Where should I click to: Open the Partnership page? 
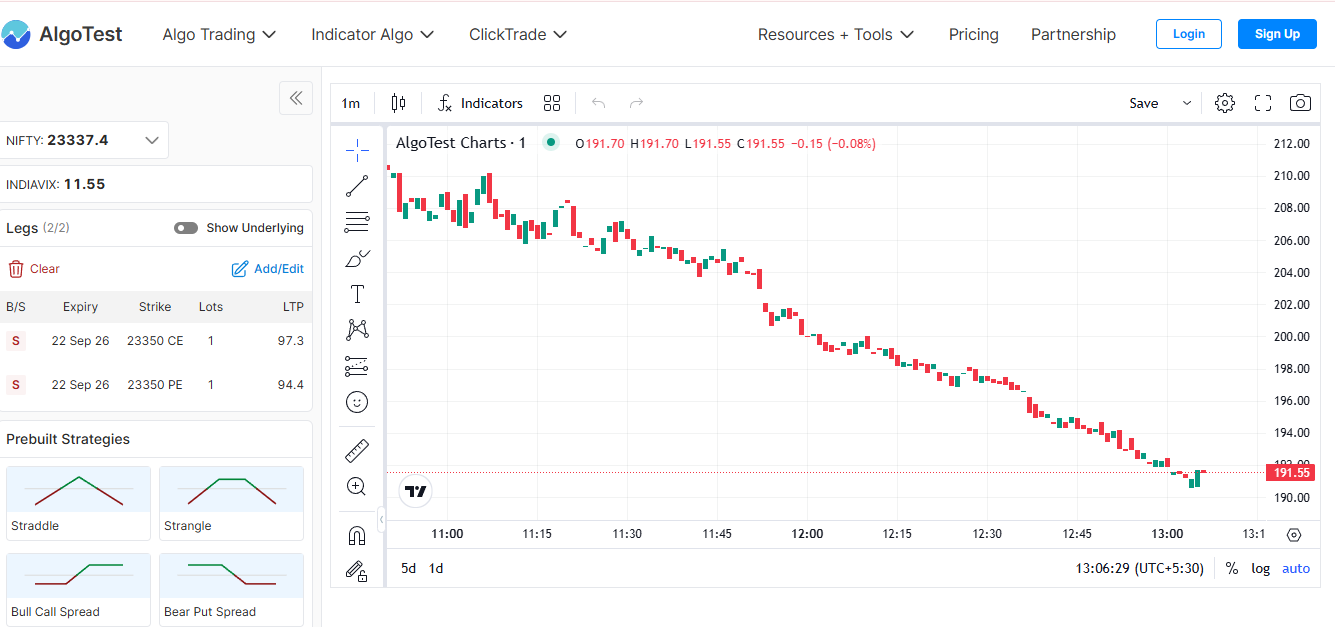[x=1073, y=34]
